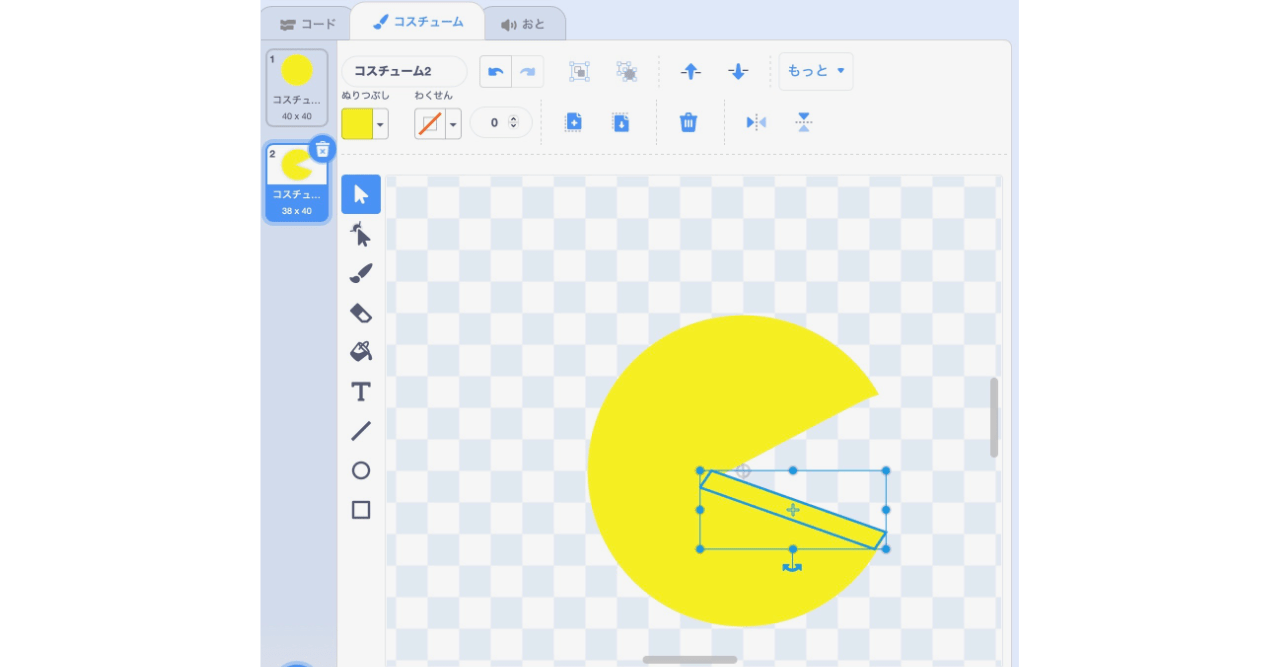Edit the costume name field コスチューム2

404,71
